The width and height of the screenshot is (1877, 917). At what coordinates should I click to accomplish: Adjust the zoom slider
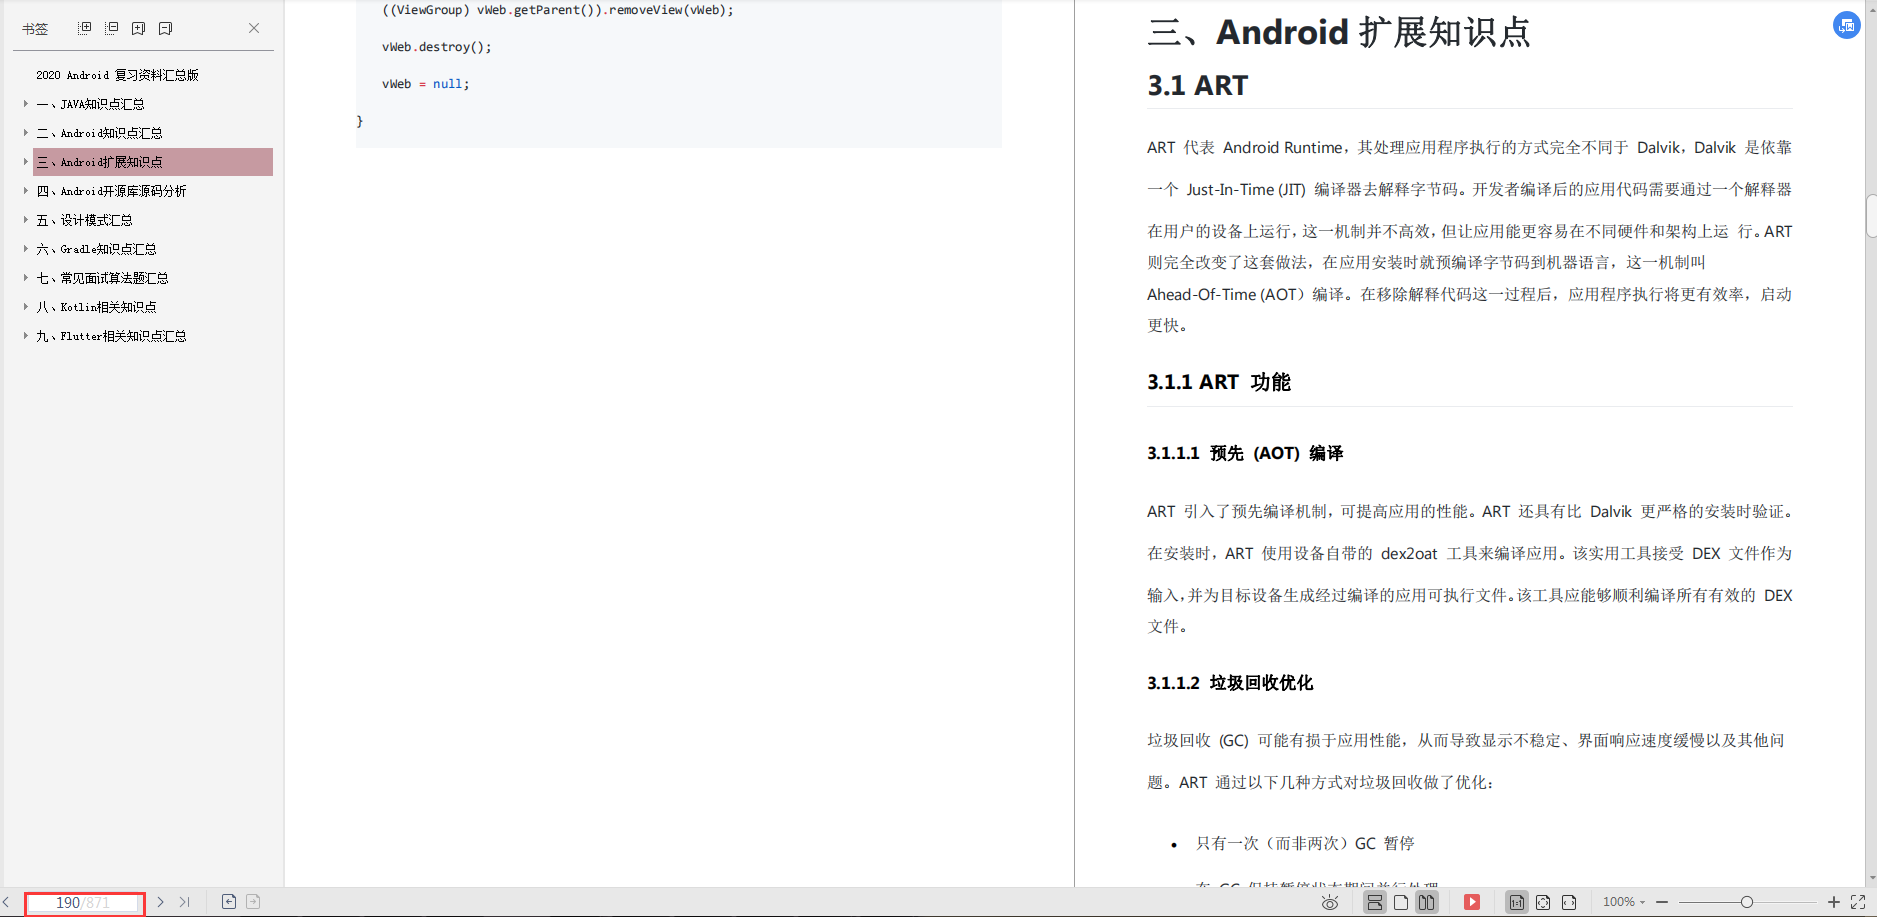pos(1747,902)
